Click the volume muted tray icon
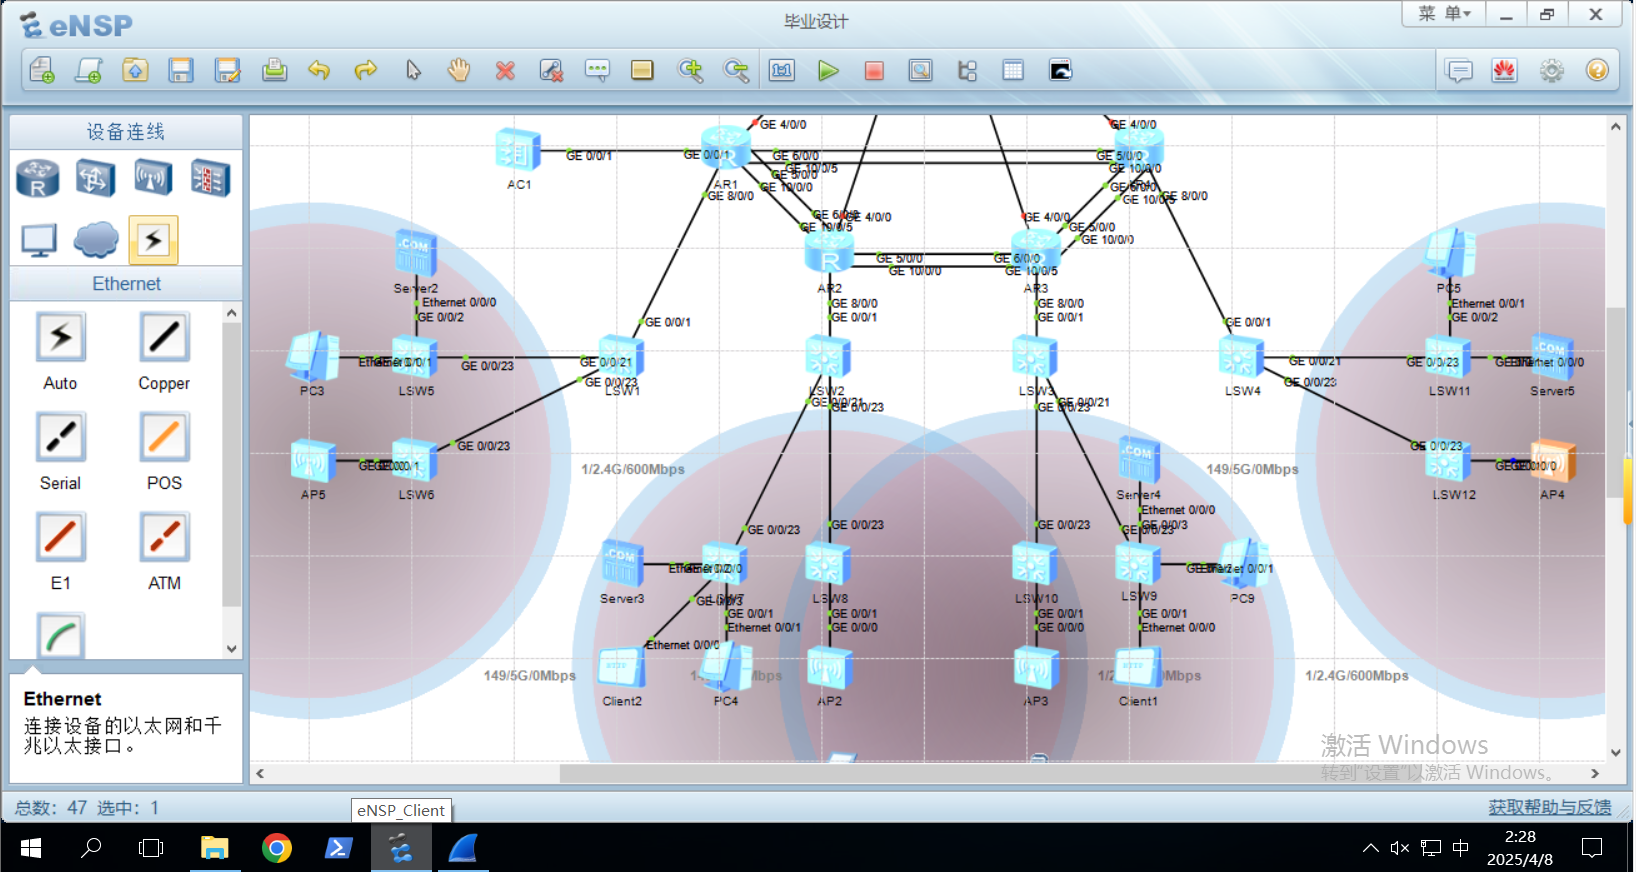Image resolution: width=1636 pixels, height=872 pixels. point(1399,848)
